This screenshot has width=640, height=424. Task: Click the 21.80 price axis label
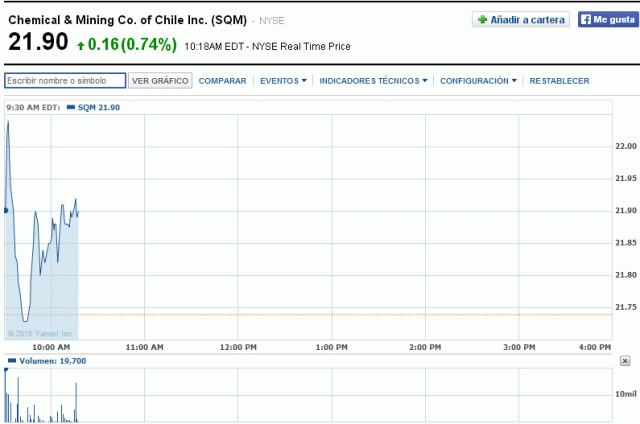tap(626, 275)
